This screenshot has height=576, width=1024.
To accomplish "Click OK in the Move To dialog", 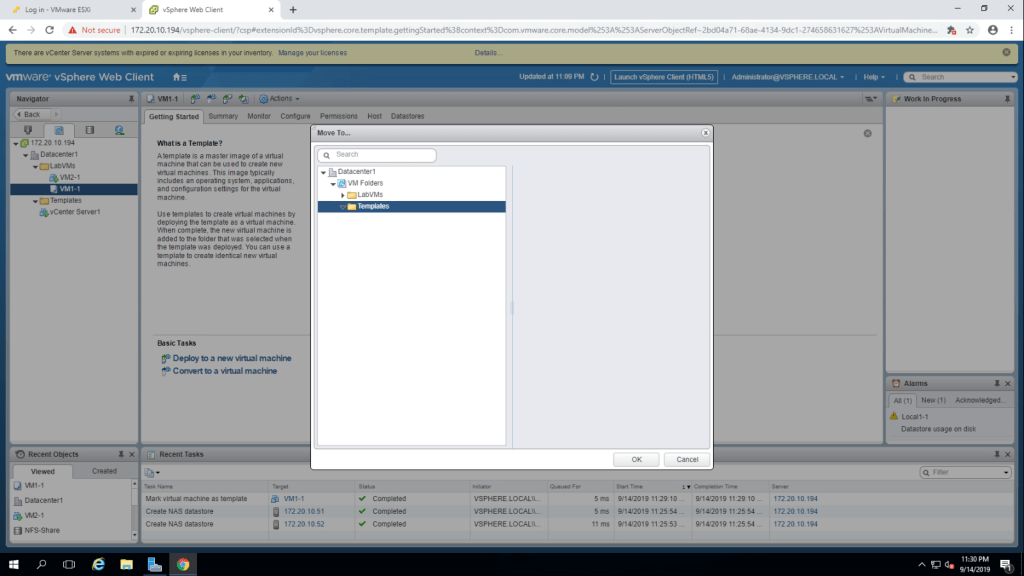I will (636, 460).
